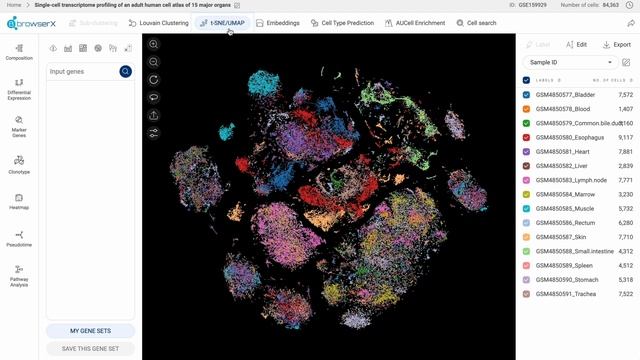This screenshot has width=640, height=360.
Task: Switch to Louvain Clustering tab
Action: pyautogui.click(x=158, y=23)
